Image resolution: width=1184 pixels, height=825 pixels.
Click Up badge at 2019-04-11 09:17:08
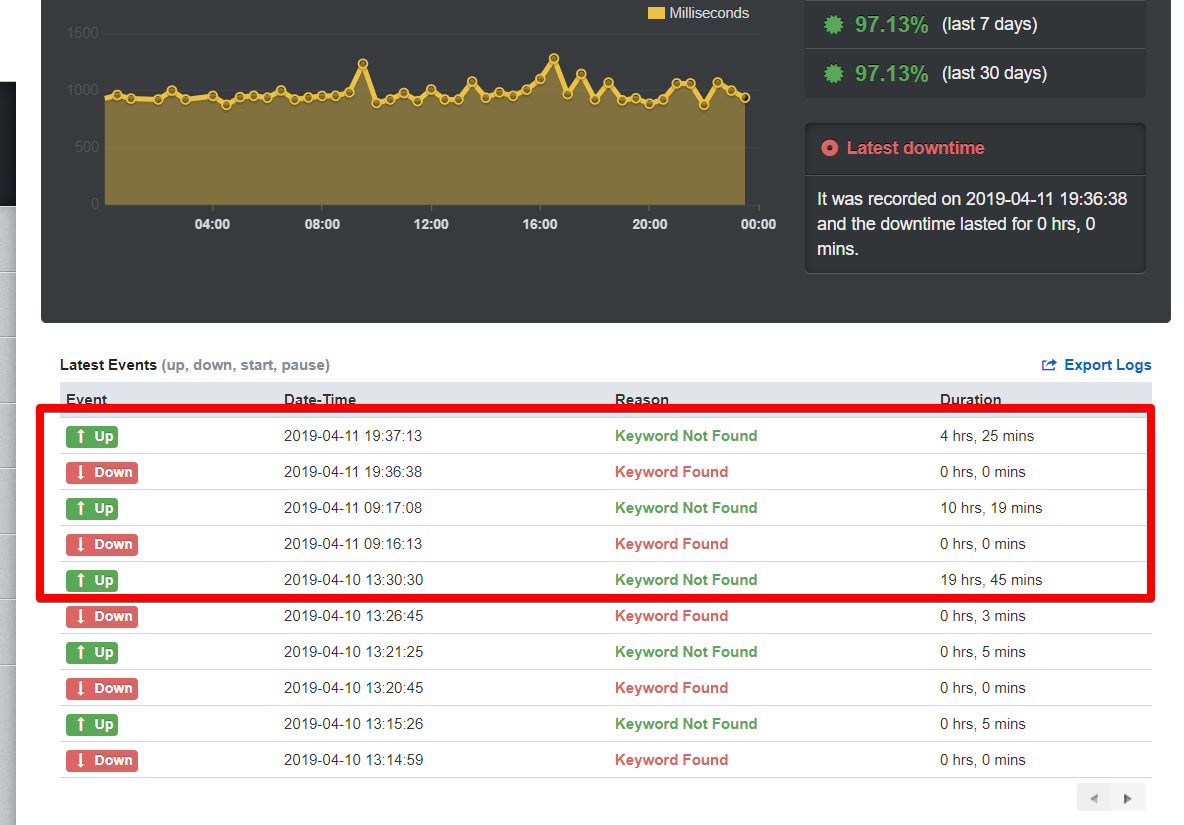[x=92, y=508]
